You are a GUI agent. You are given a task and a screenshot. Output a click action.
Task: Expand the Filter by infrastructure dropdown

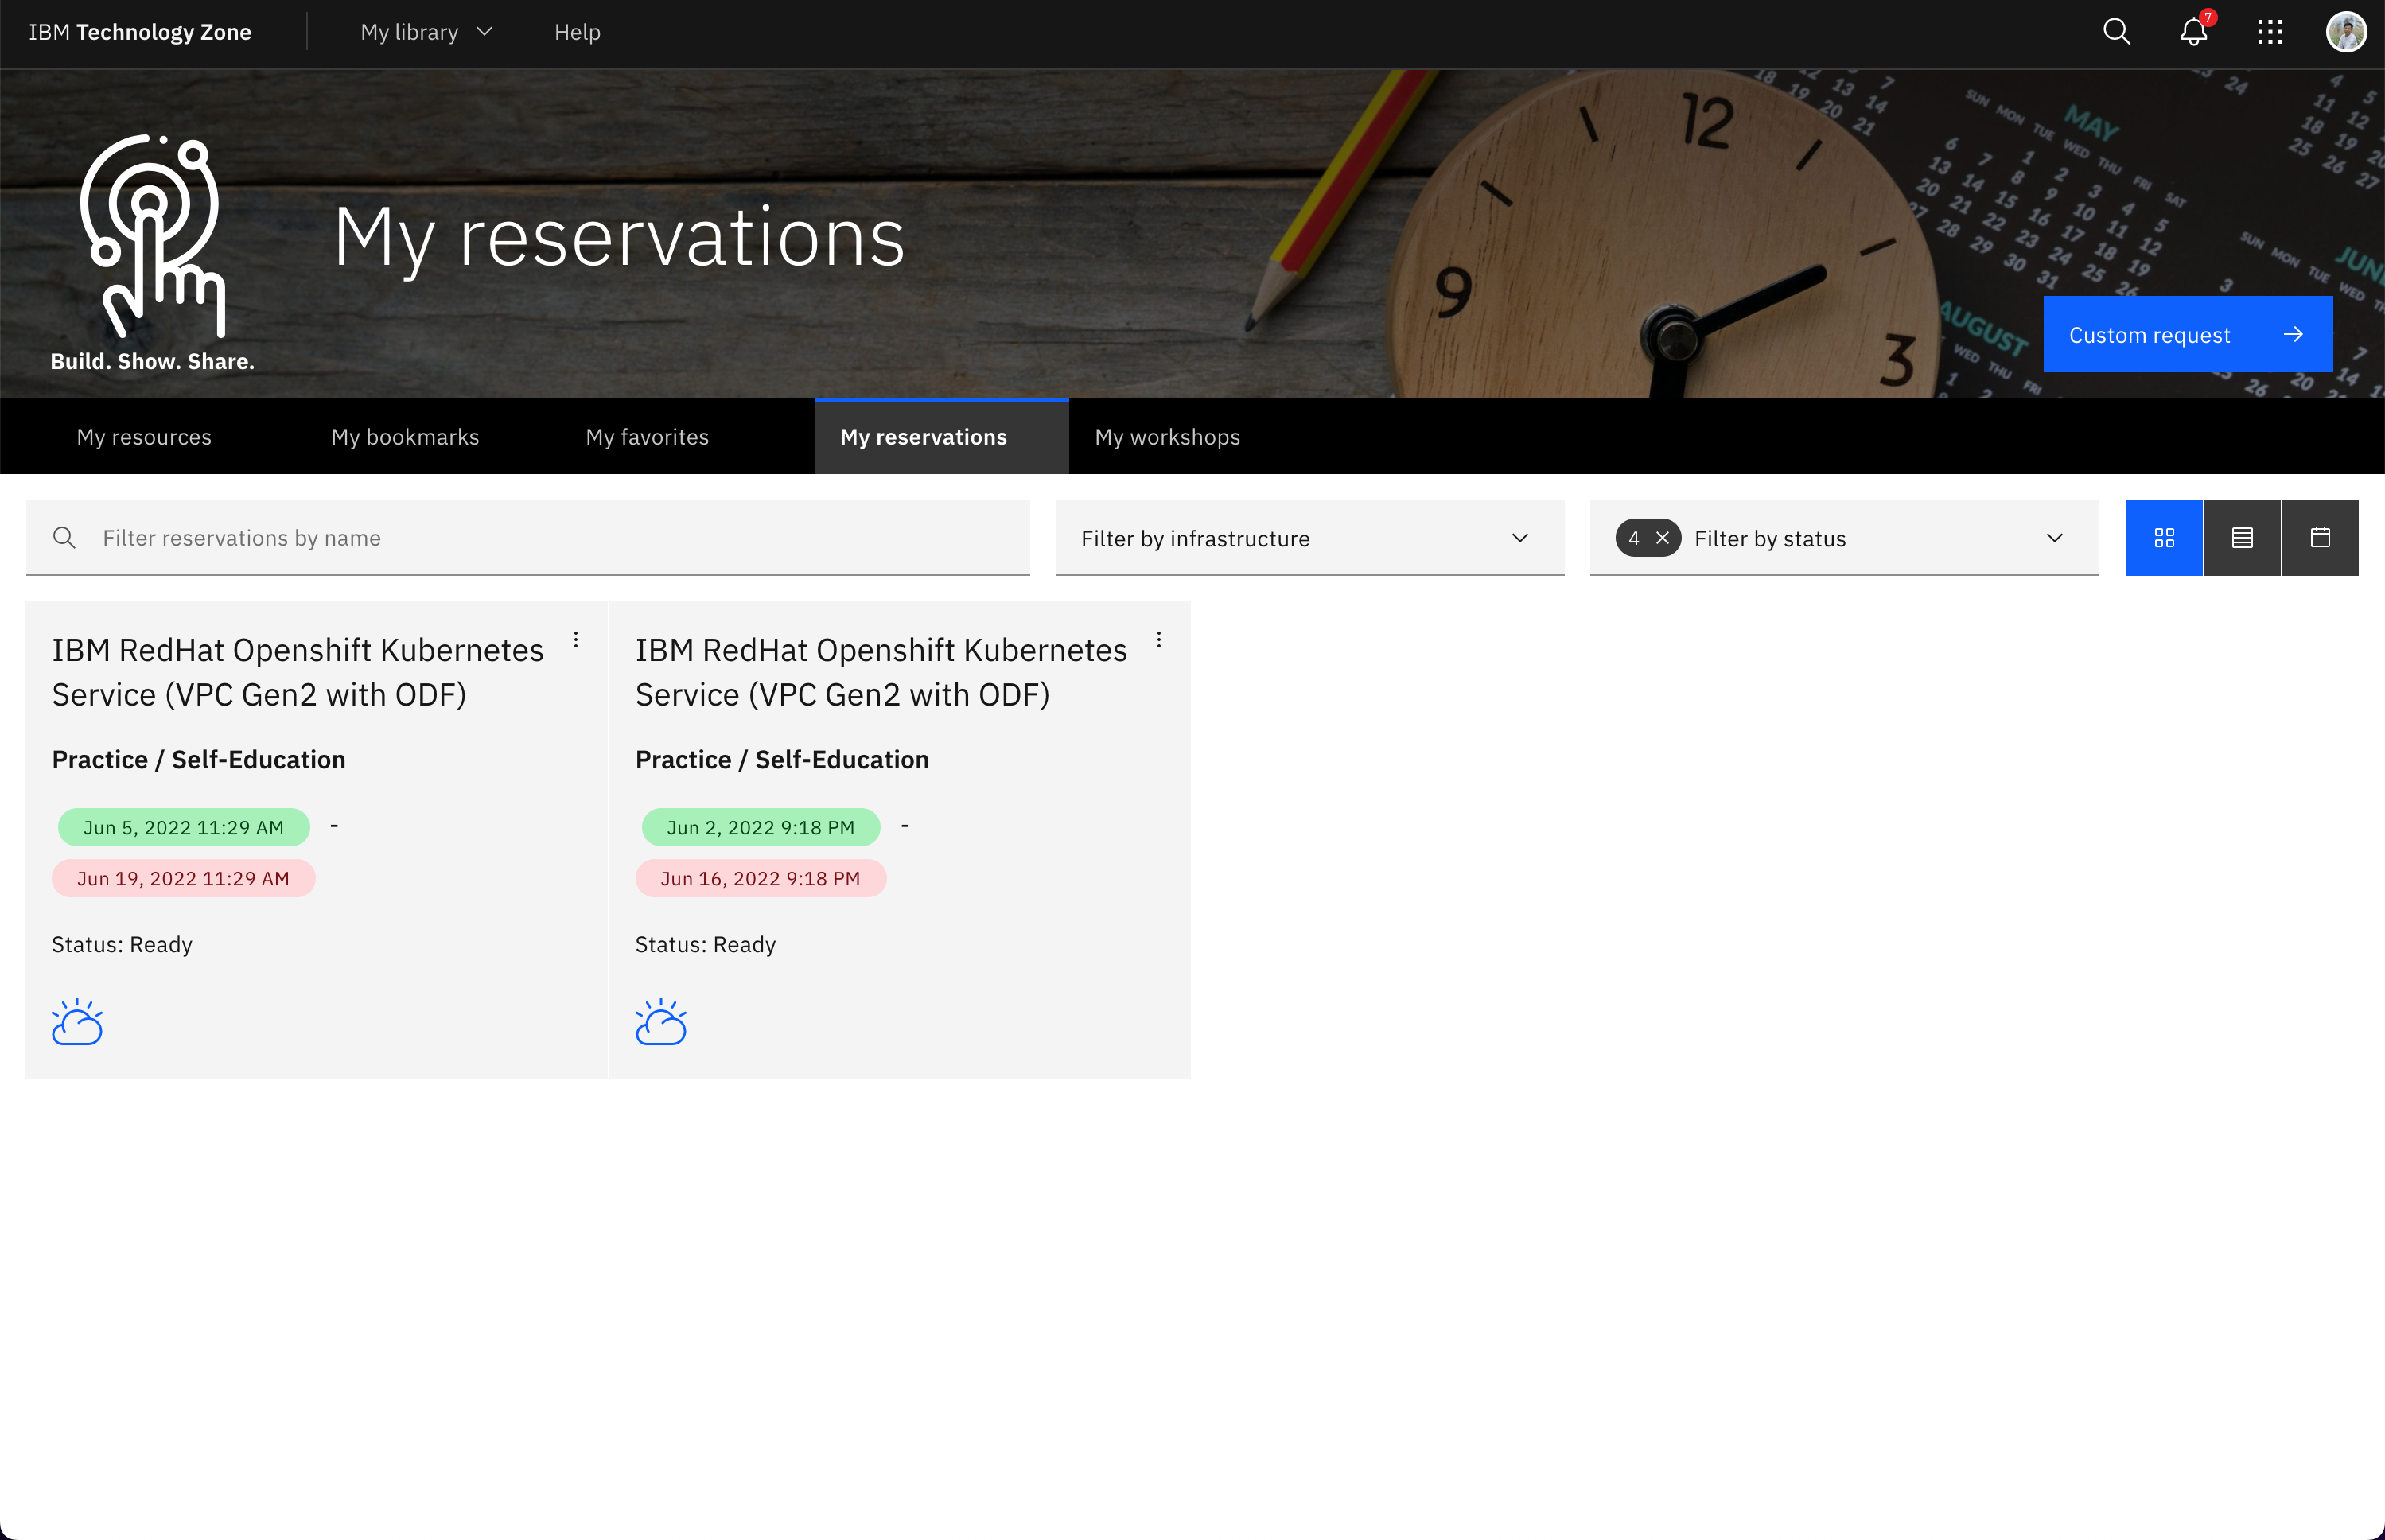(x=1519, y=538)
